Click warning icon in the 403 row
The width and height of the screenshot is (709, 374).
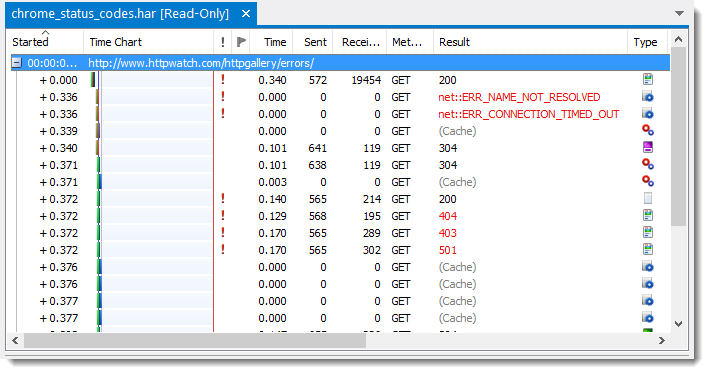[222, 232]
